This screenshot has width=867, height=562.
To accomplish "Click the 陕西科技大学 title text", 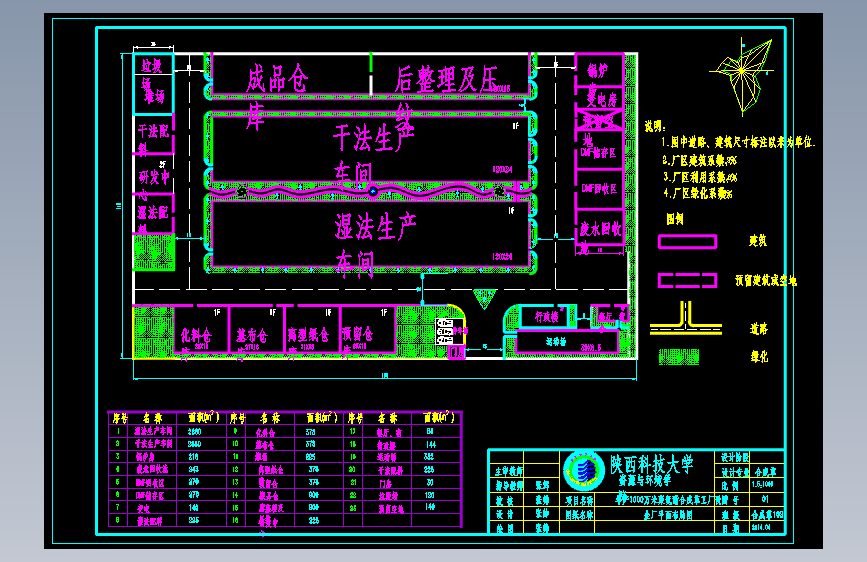I will click(652, 465).
